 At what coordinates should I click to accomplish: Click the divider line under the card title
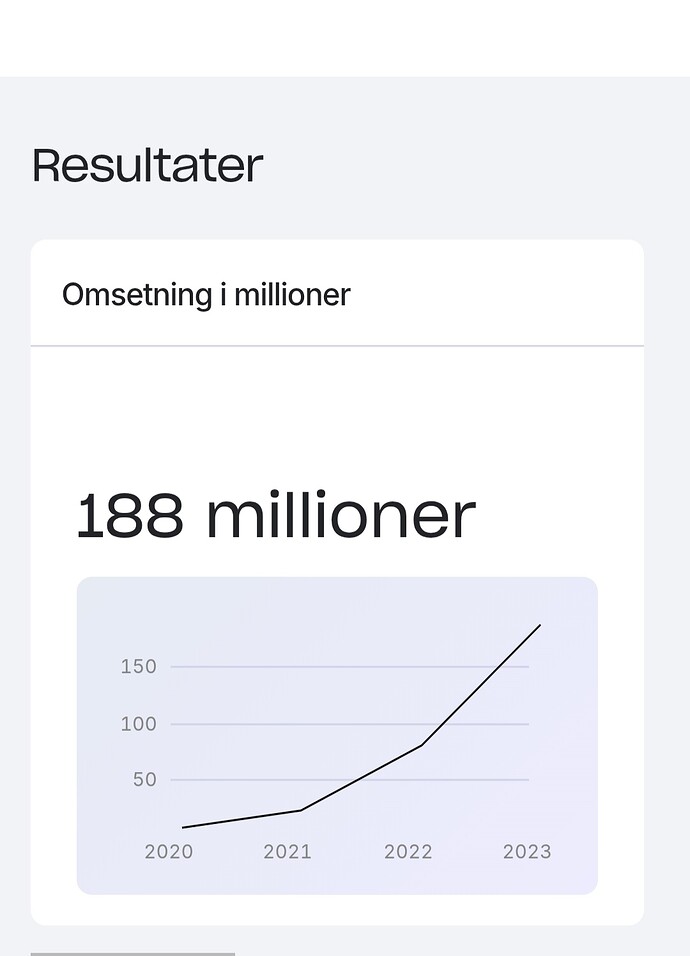click(x=337, y=346)
